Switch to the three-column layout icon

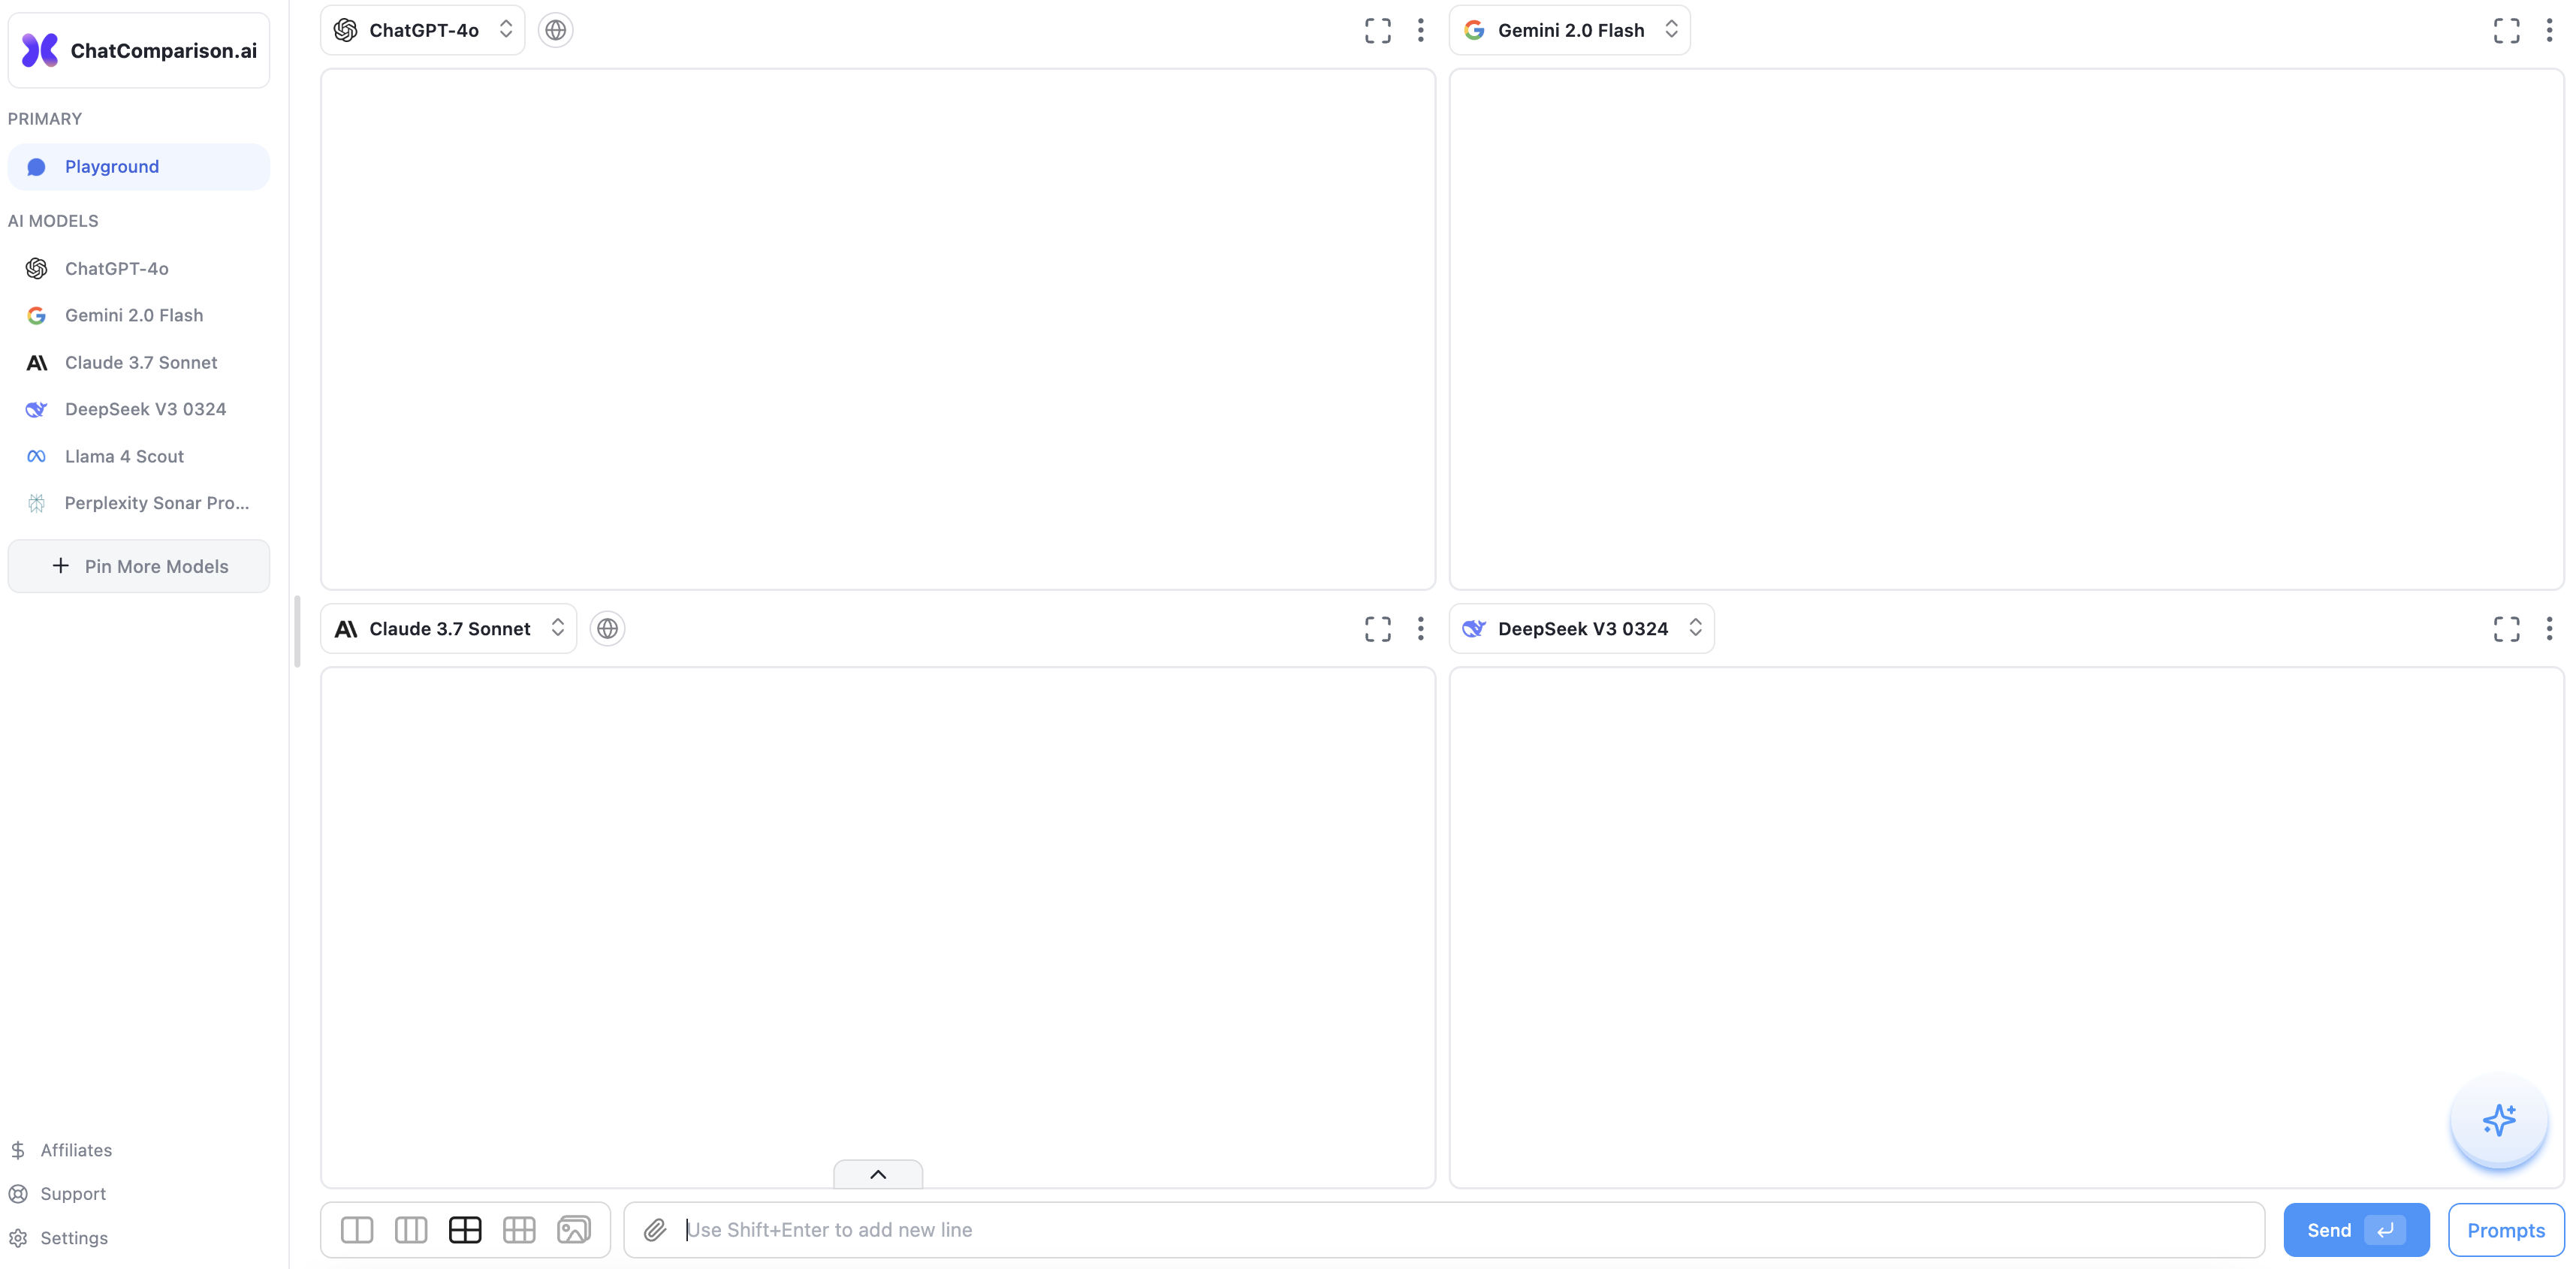pyautogui.click(x=411, y=1229)
